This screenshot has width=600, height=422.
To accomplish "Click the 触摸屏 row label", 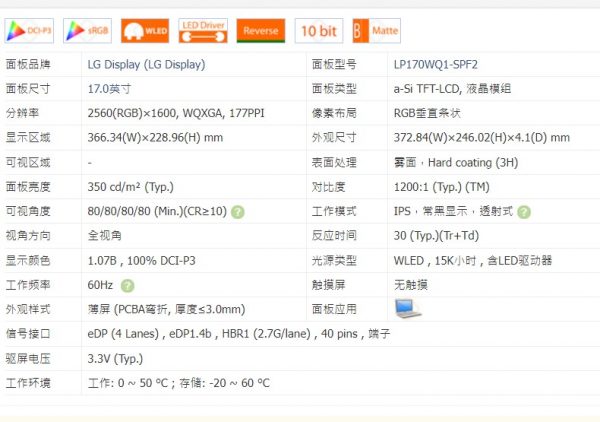I will [x=328, y=285].
